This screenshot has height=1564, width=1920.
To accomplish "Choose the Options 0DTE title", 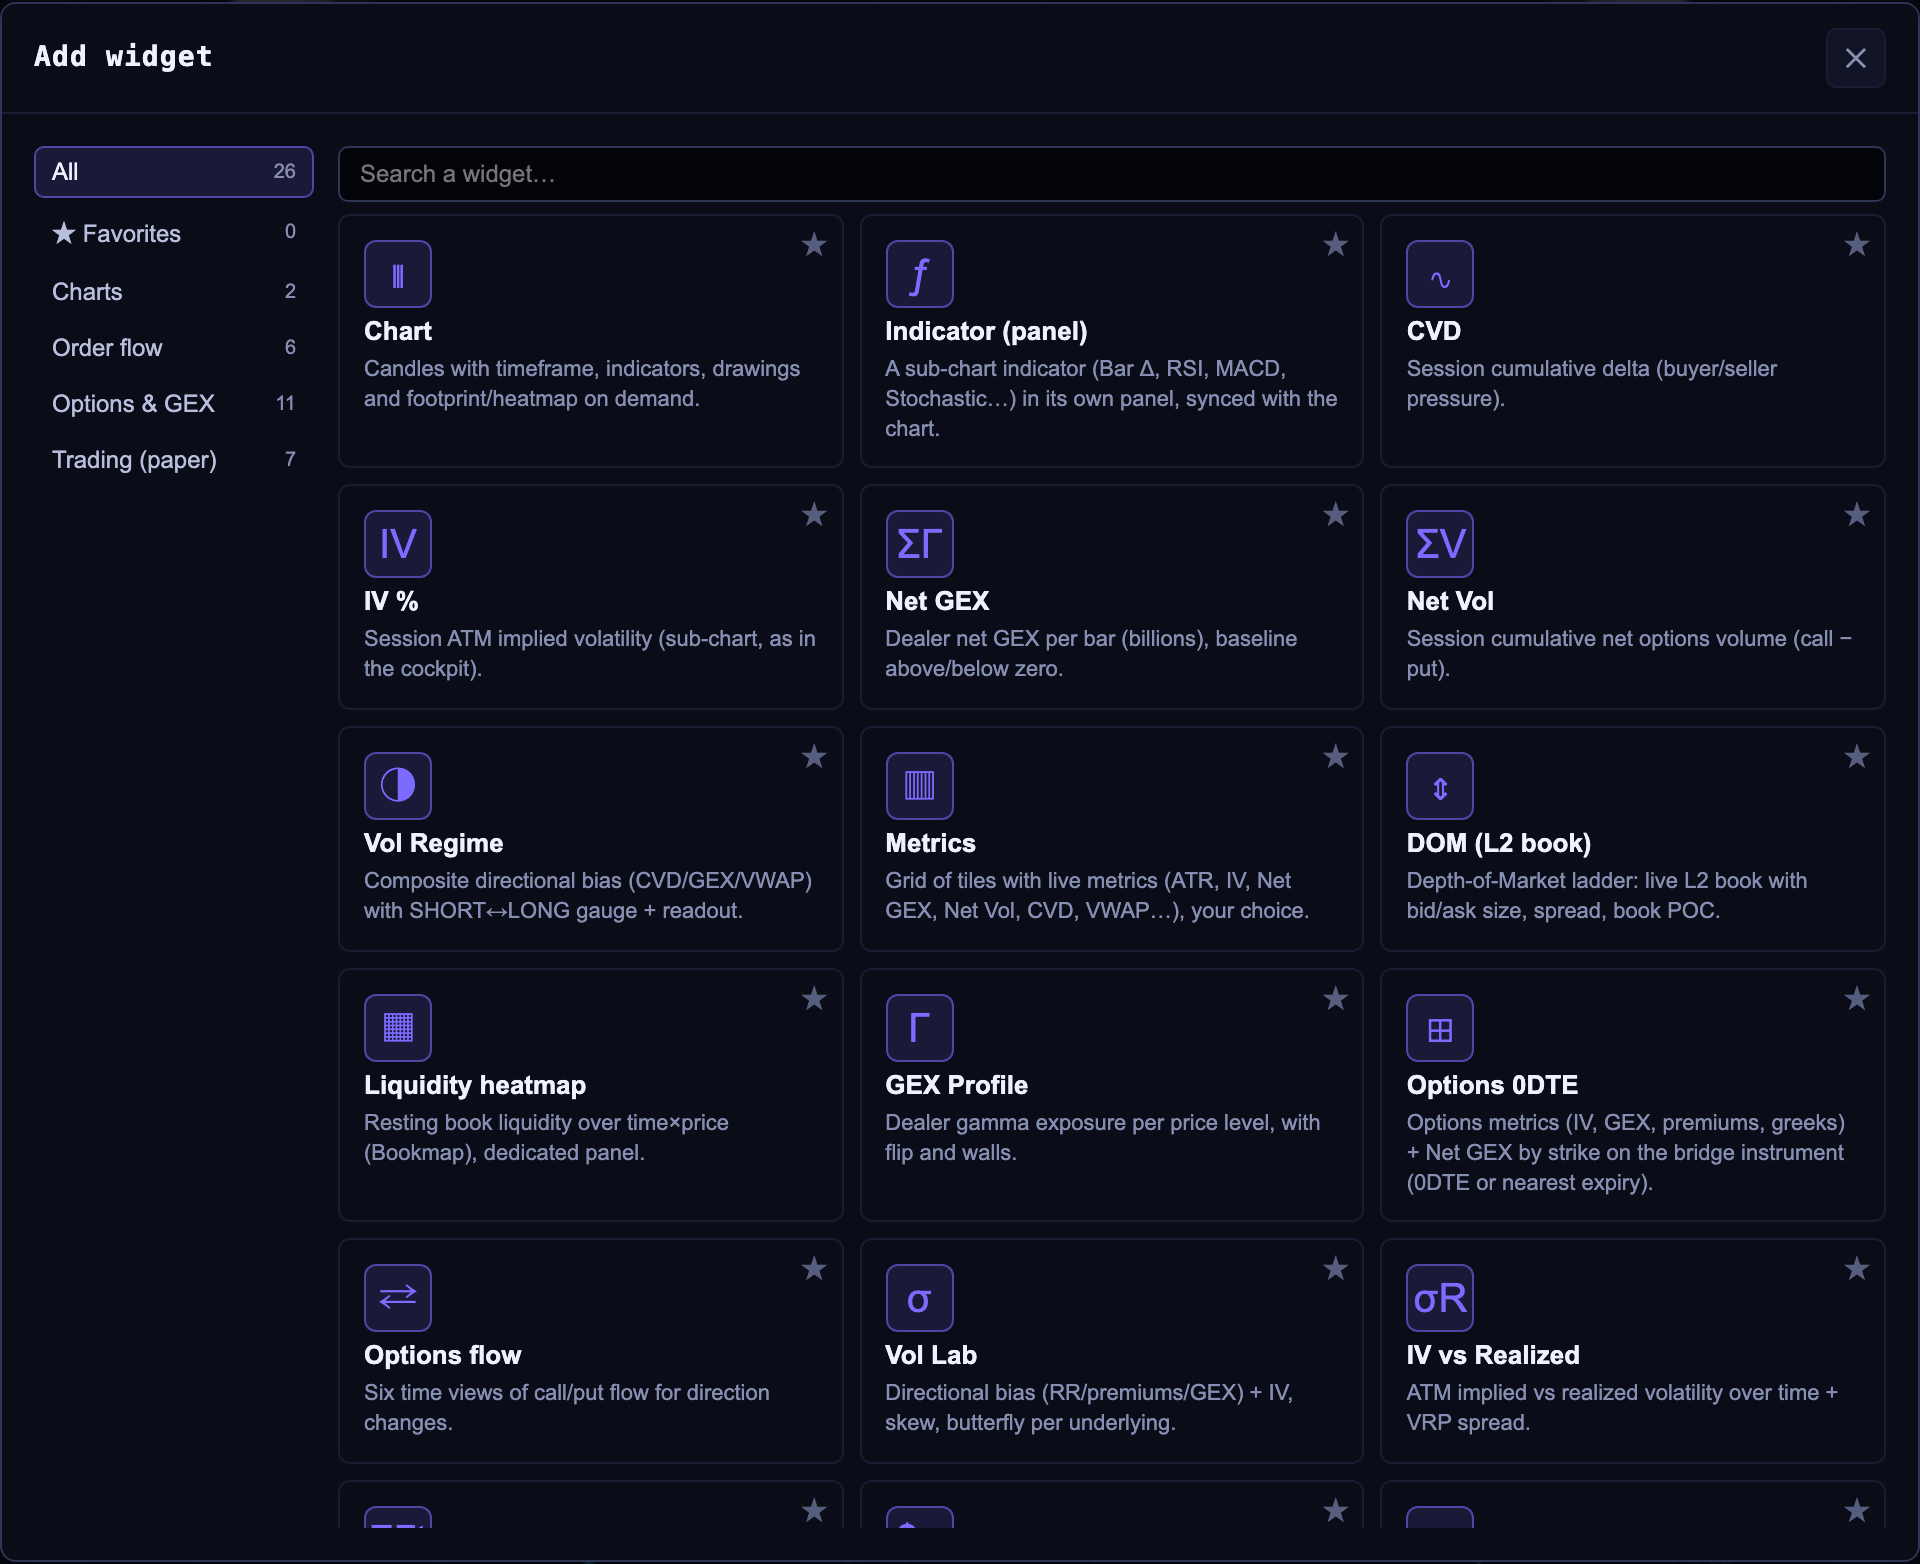I will 1492,1085.
